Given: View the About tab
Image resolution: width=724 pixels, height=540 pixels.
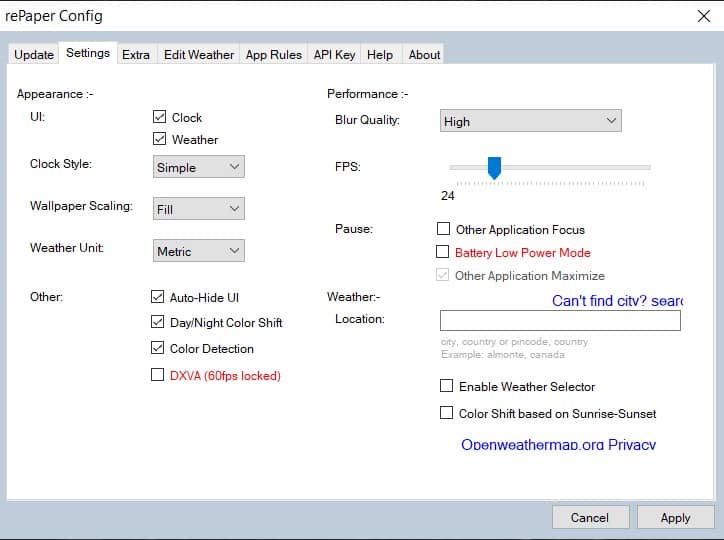Looking at the screenshot, I should click(424, 54).
